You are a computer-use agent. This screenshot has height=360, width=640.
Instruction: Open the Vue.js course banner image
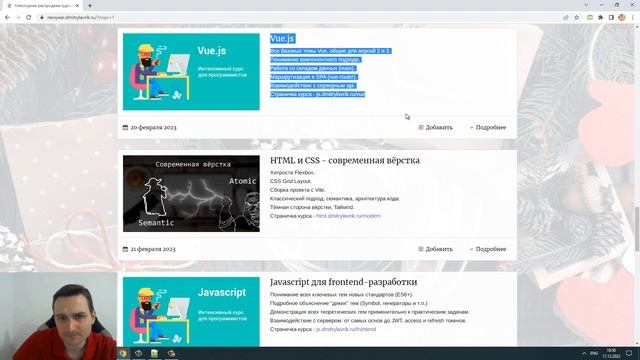[x=191, y=71]
